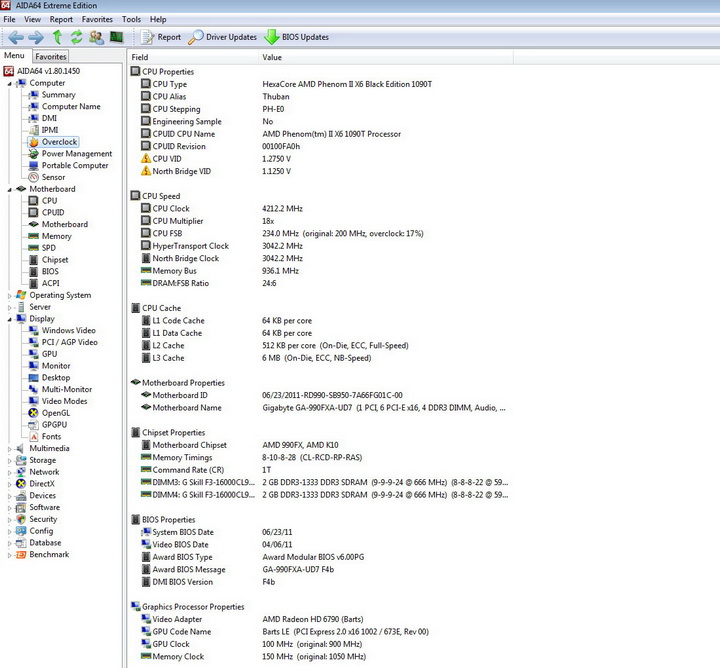Click the CPU icon under Motherboard
This screenshot has height=668, width=720.
pos(33,201)
